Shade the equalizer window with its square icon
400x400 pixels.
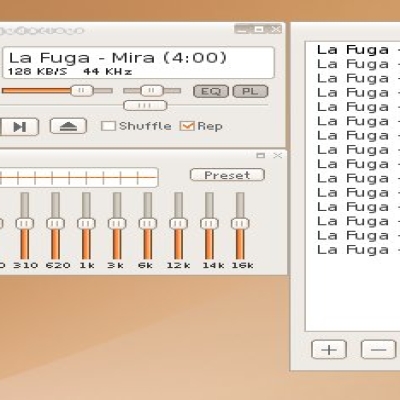point(261,155)
